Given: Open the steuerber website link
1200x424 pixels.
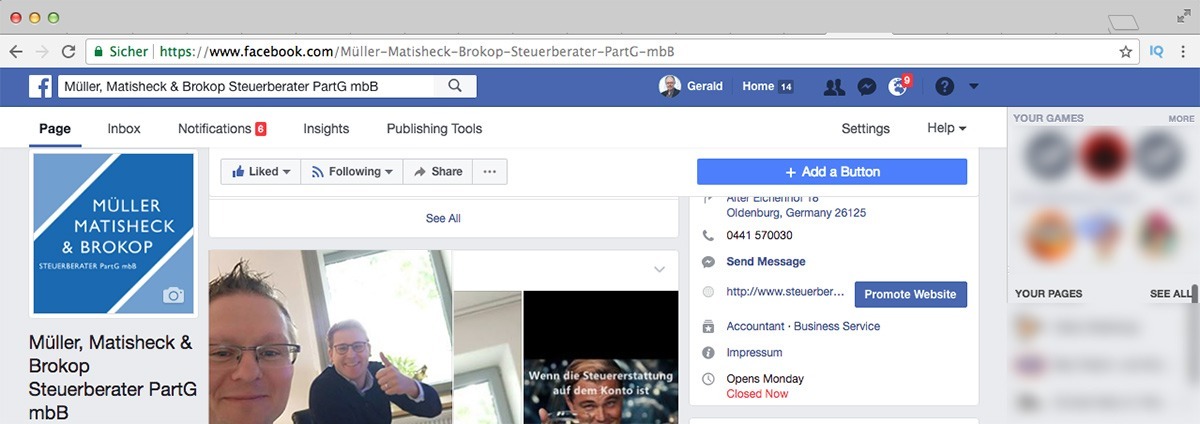Looking at the screenshot, I should pos(786,293).
